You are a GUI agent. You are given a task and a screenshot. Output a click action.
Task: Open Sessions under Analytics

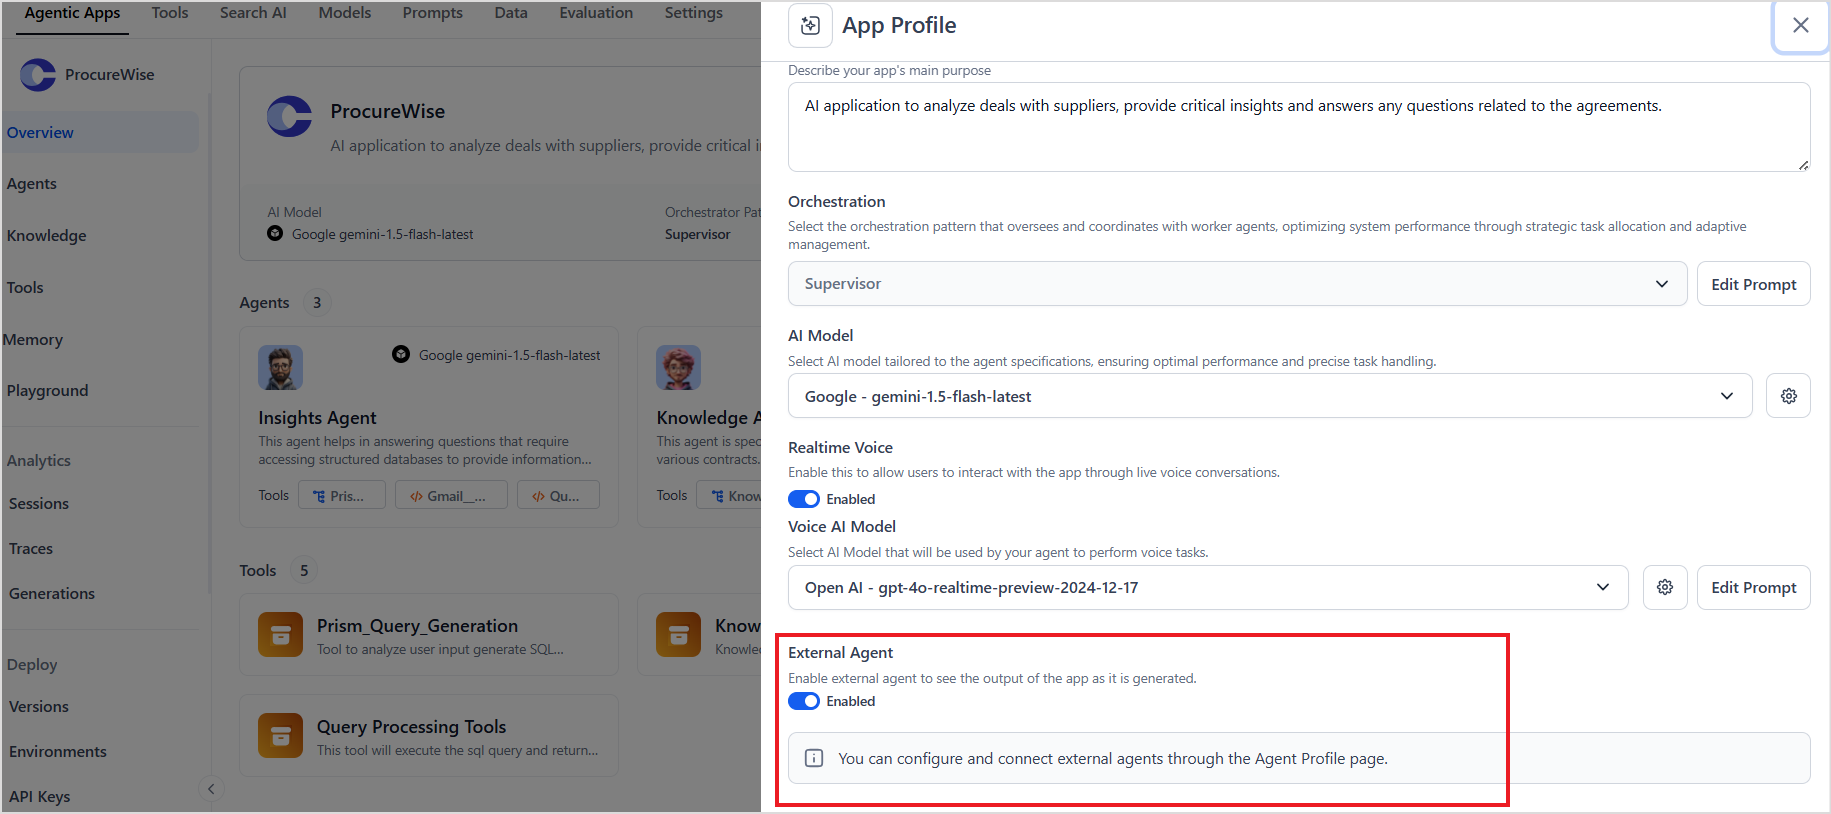pyautogui.click(x=39, y=504)
